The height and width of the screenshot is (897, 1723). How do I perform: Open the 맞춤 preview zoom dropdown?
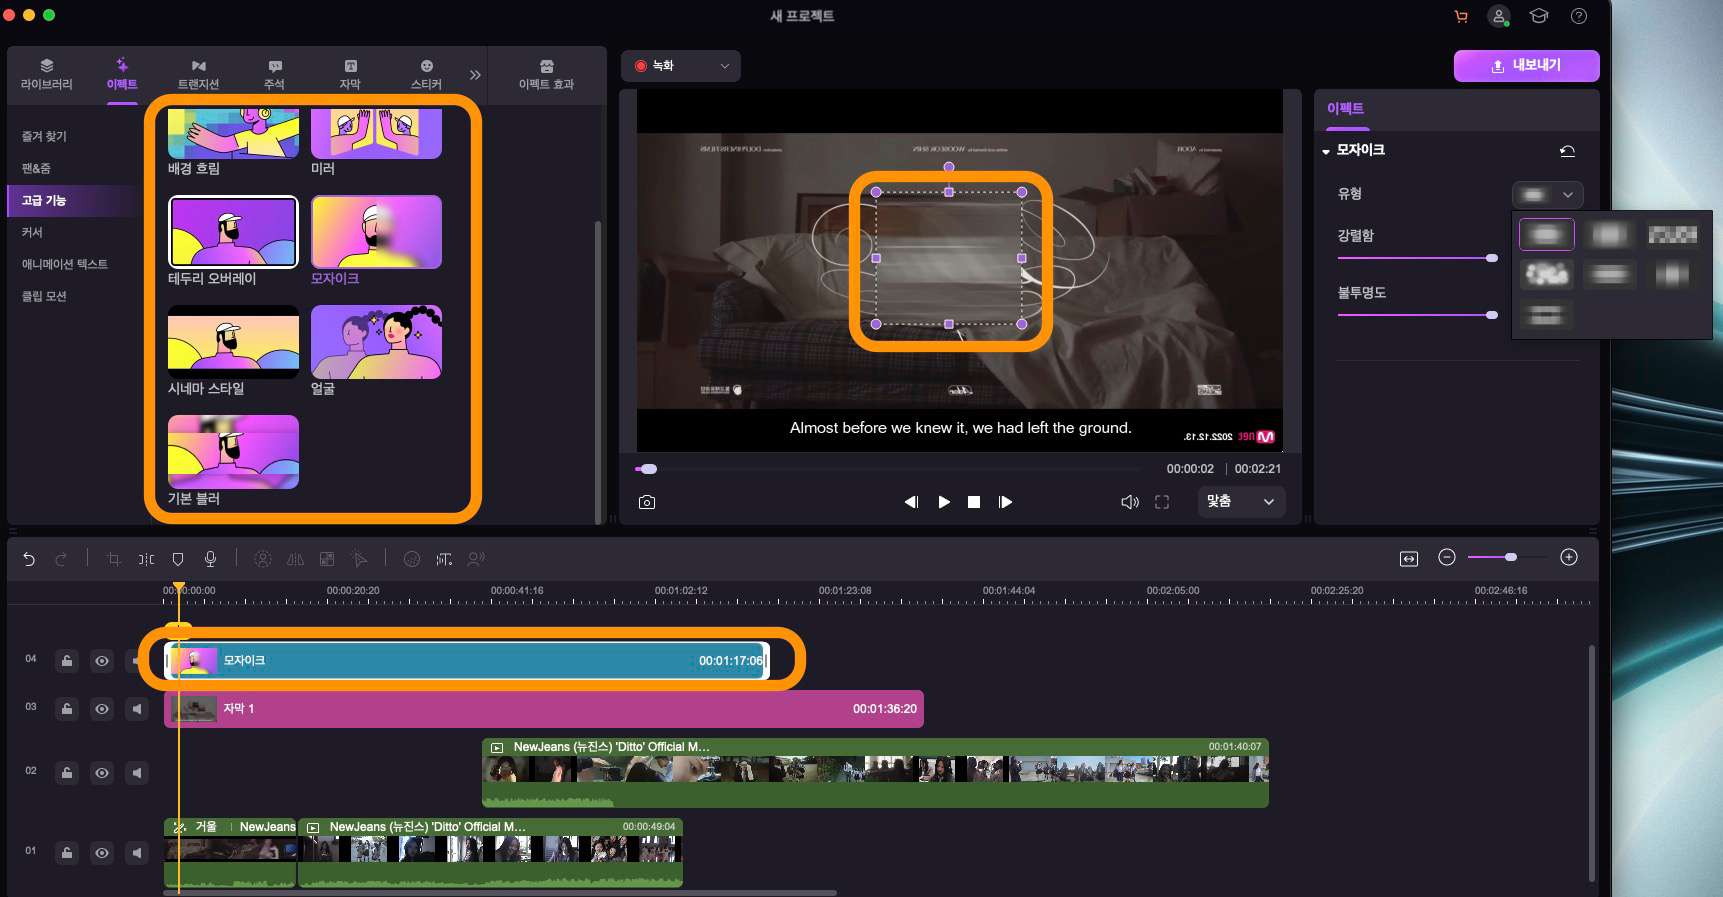point(1241,501)
